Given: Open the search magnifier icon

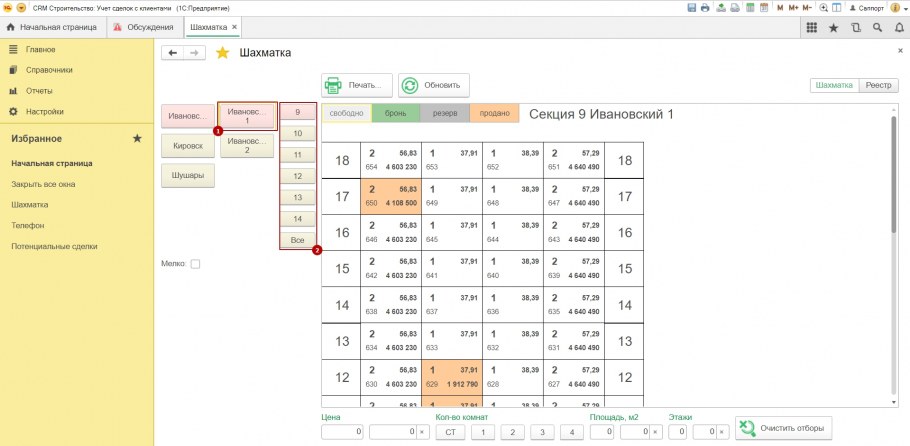Looking at the screenshot, I should [x=876, y=28].
